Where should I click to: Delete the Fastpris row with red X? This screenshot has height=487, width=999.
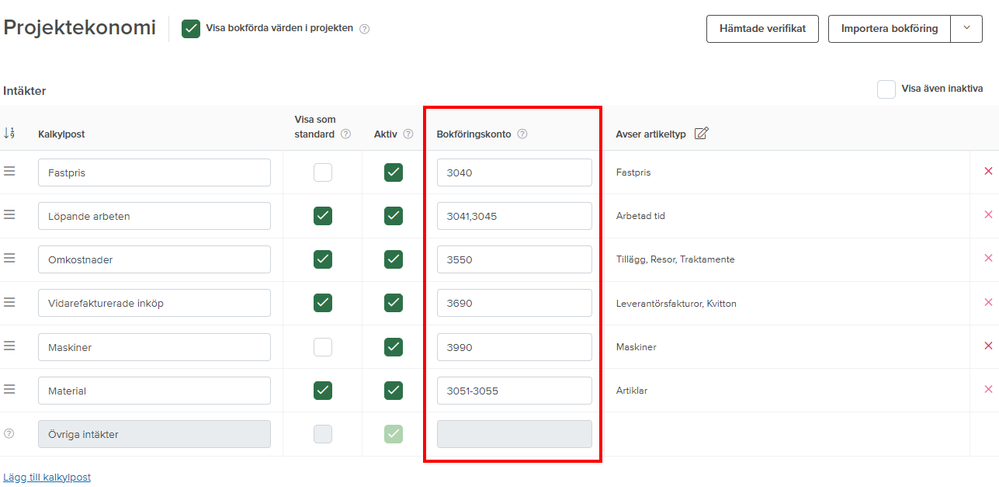pos(988,172)
